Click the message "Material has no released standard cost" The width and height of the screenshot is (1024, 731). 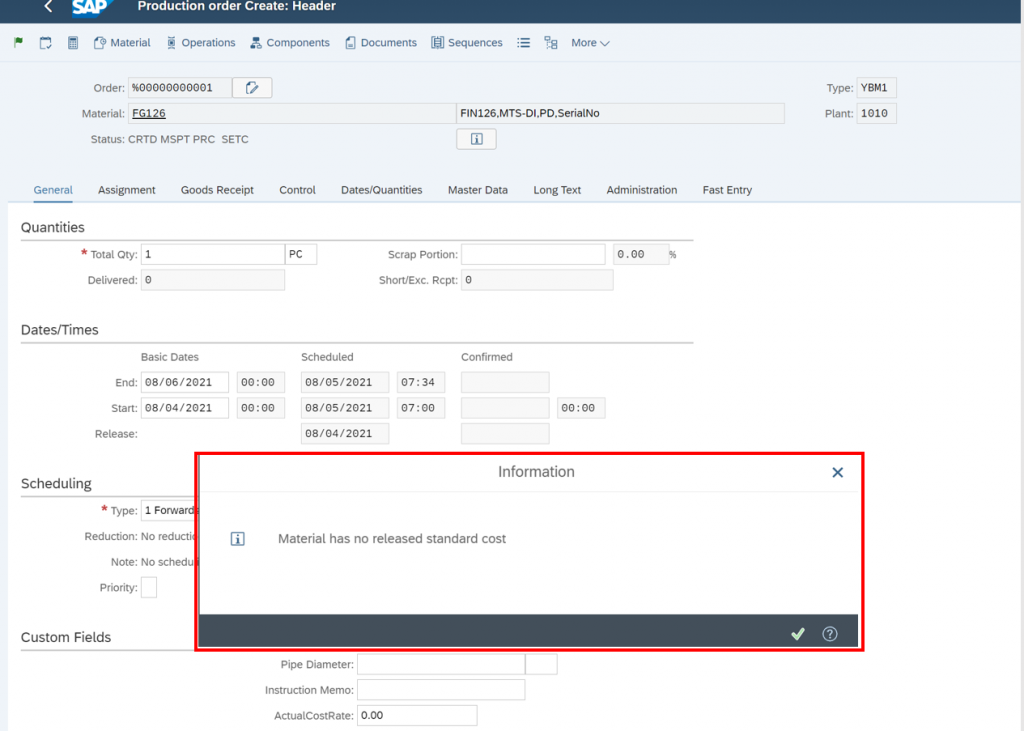coord(392,539)
